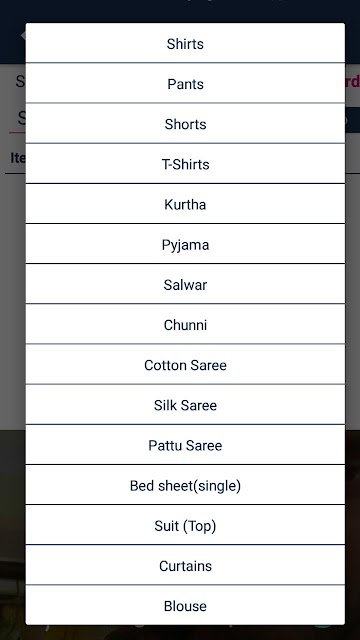Choose Cotton Saree
The height and width of the screenshot is (640, 360).
tap(185, 364)
